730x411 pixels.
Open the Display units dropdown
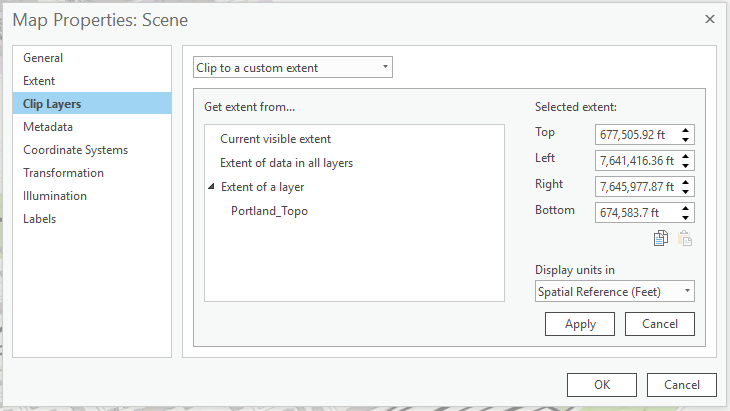[614, 292]
